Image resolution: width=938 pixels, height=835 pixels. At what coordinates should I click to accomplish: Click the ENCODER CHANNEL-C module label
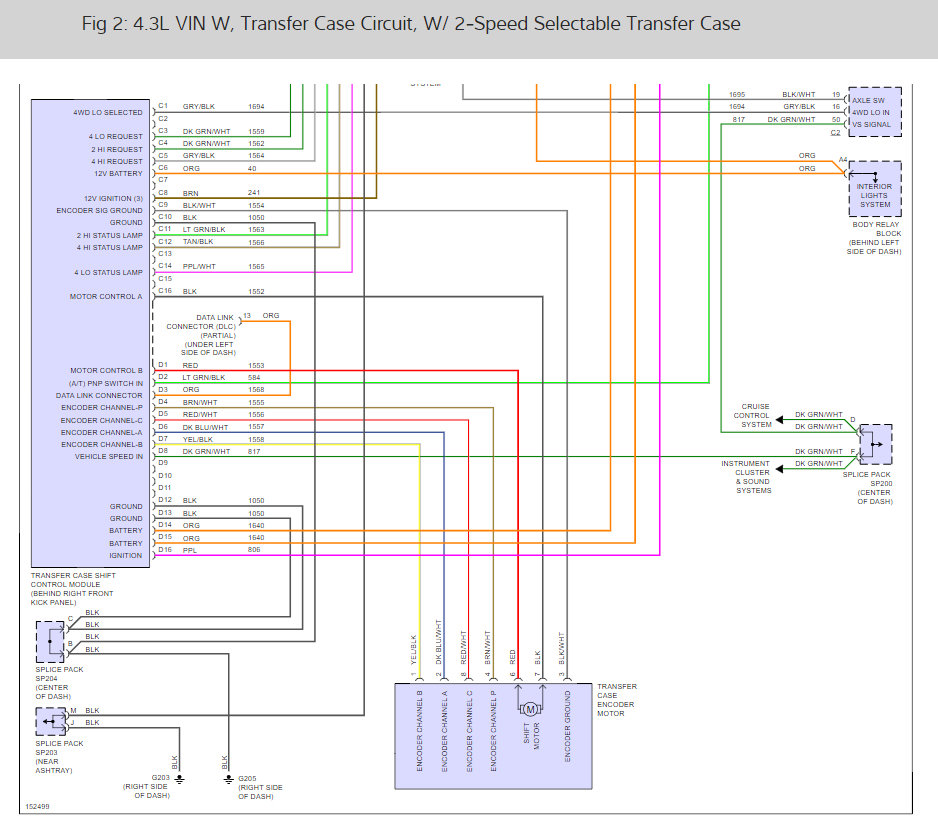102,421
